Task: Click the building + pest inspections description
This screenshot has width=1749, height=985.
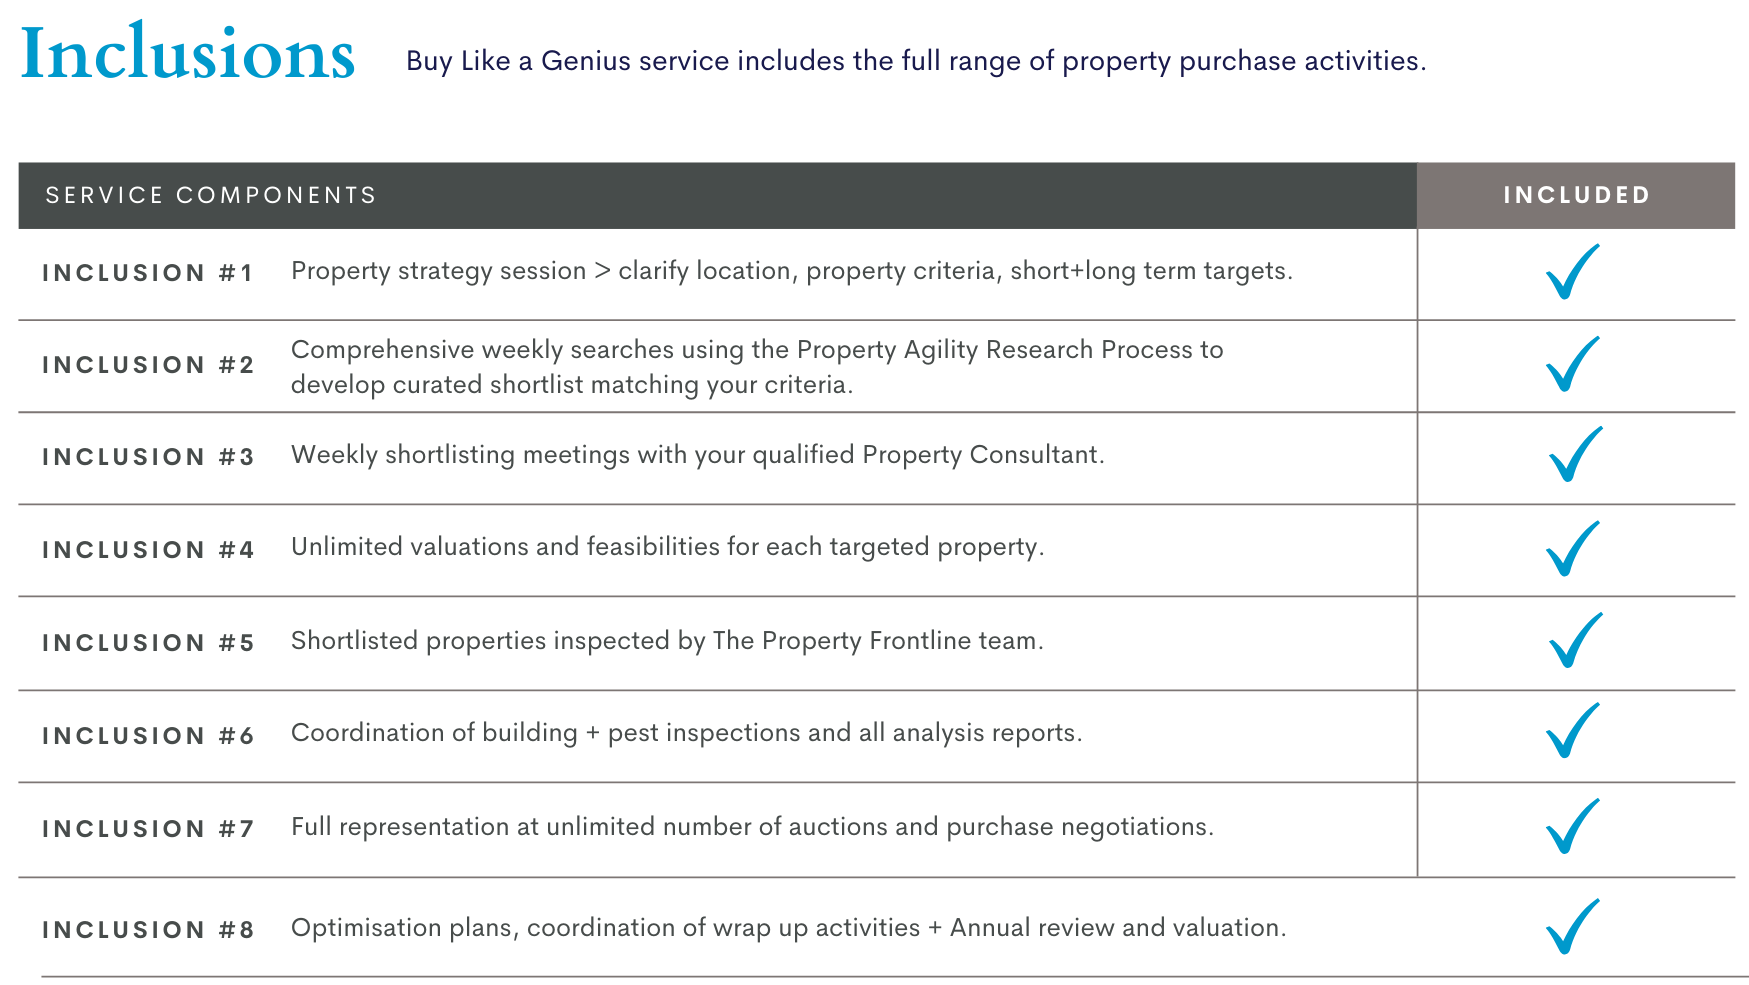Action: pos(686,733)
